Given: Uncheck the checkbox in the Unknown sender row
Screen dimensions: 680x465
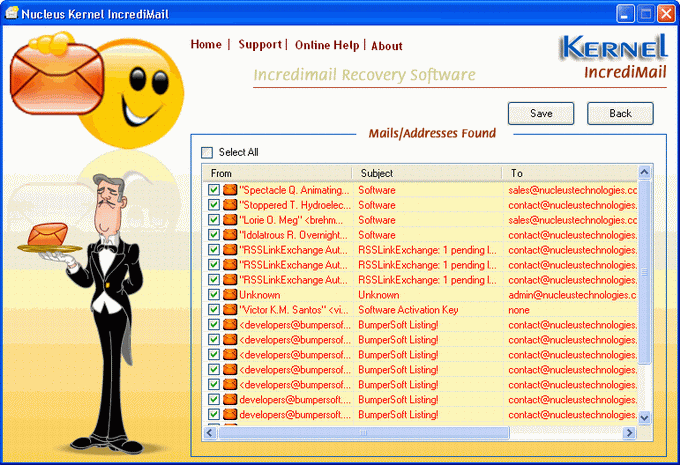Looking at the screenshot, I should (213, 295).
